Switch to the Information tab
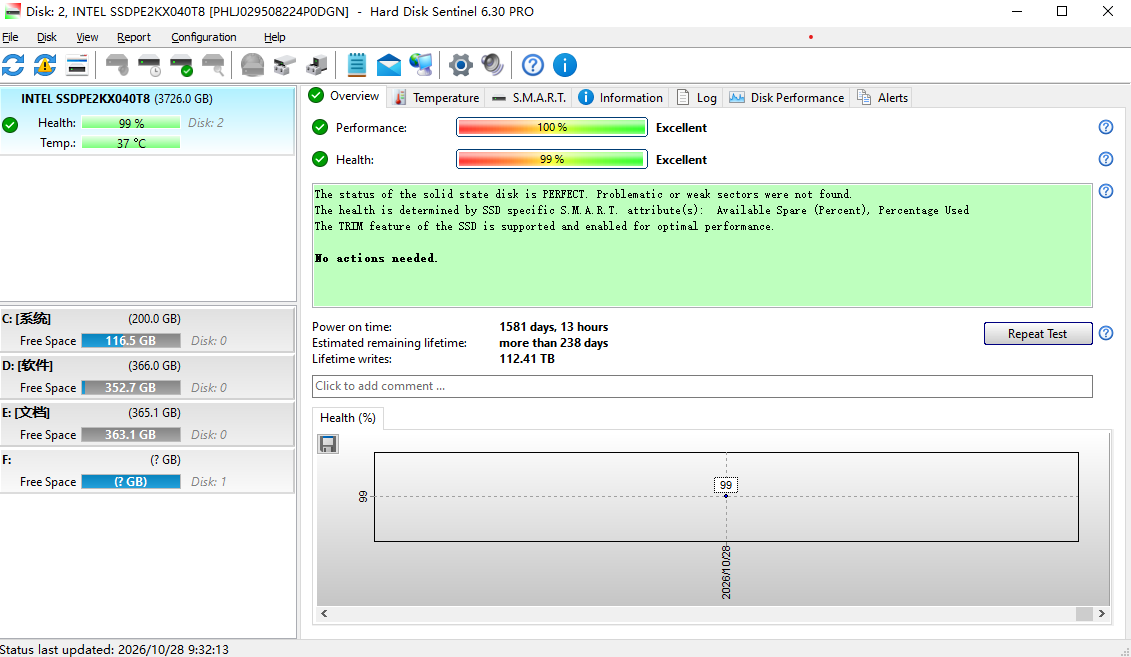The height and width of the screenshot is (657, 1131). coord(621,97)
